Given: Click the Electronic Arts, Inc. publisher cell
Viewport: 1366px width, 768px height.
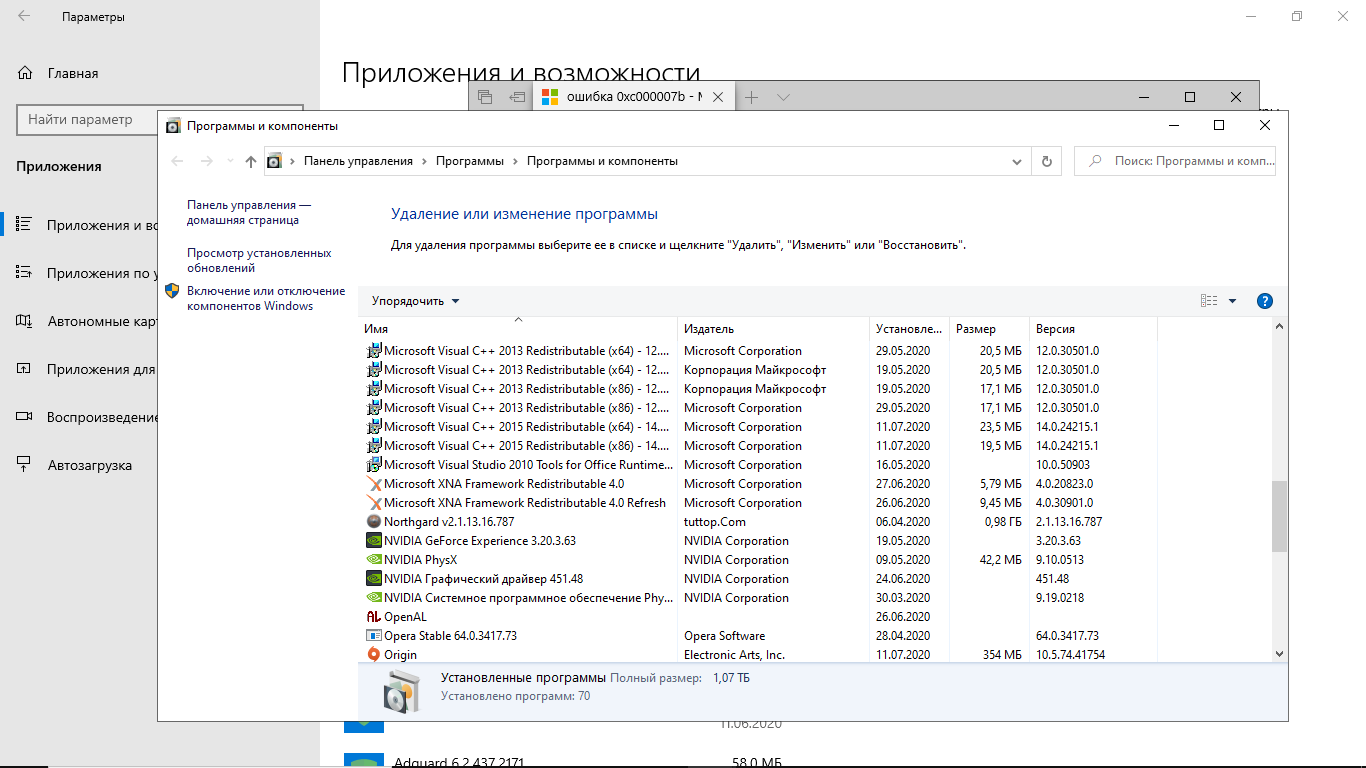Looking at the screenshot, I should 734,655.
